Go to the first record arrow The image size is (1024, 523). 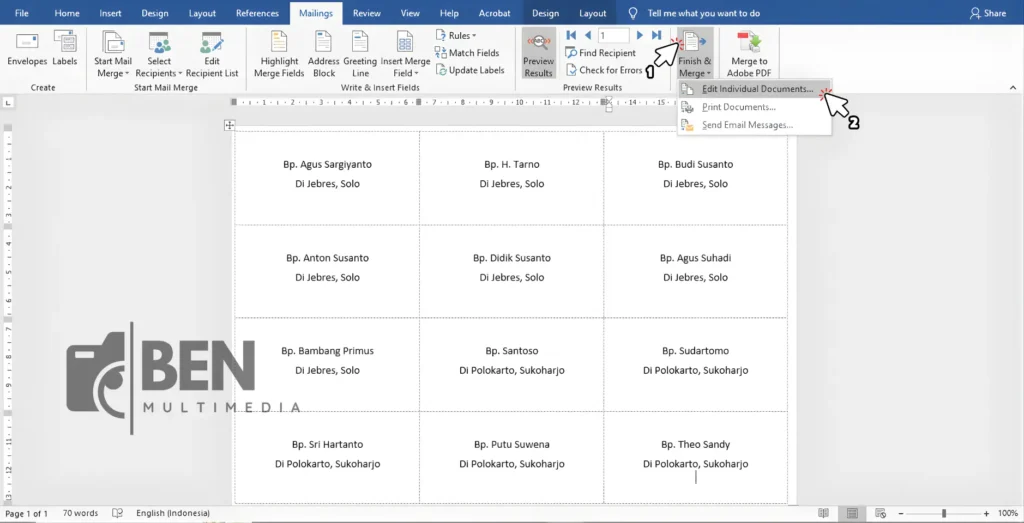571,36
